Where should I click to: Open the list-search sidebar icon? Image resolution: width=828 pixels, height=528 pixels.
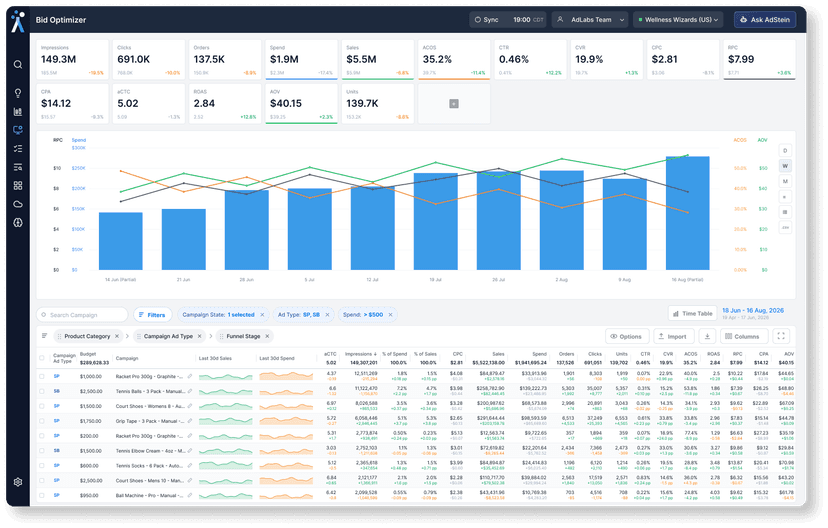(x=18, y=167)
